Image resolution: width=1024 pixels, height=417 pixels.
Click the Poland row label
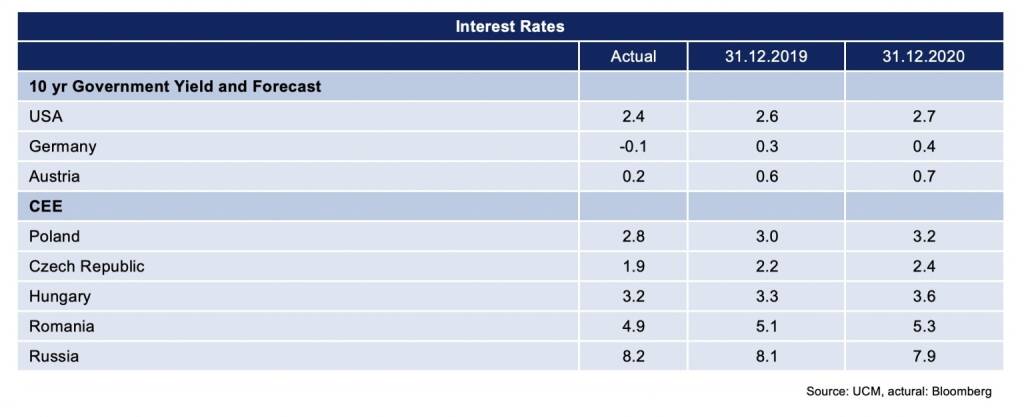click(54, 237)
